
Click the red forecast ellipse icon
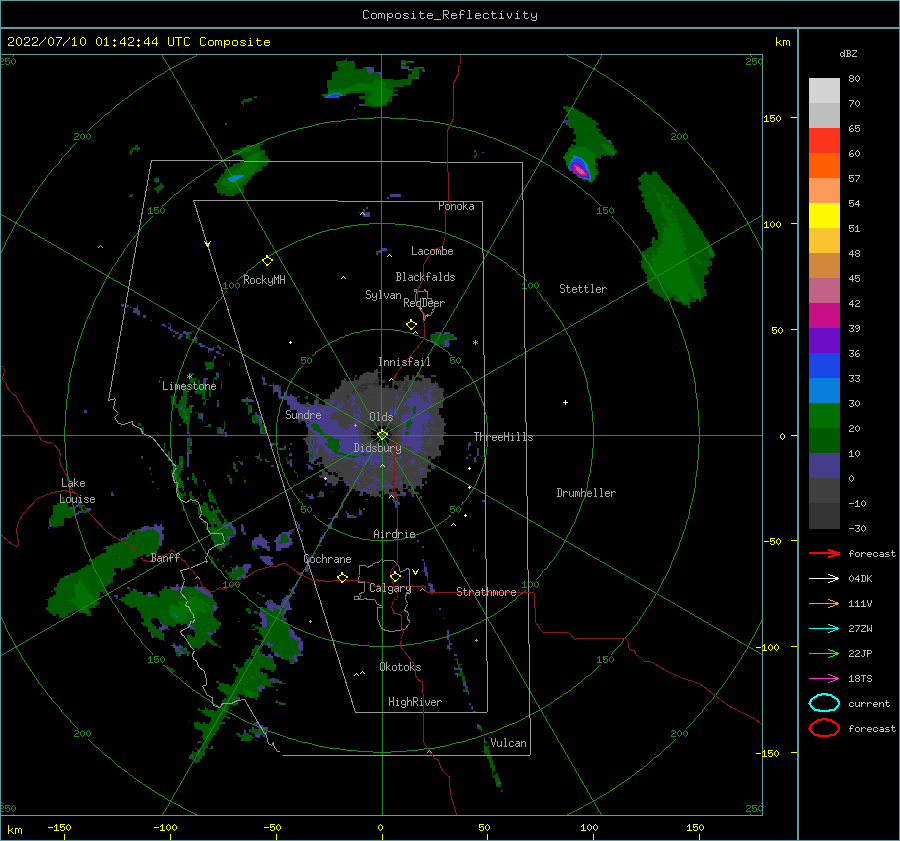coord(824,728)
